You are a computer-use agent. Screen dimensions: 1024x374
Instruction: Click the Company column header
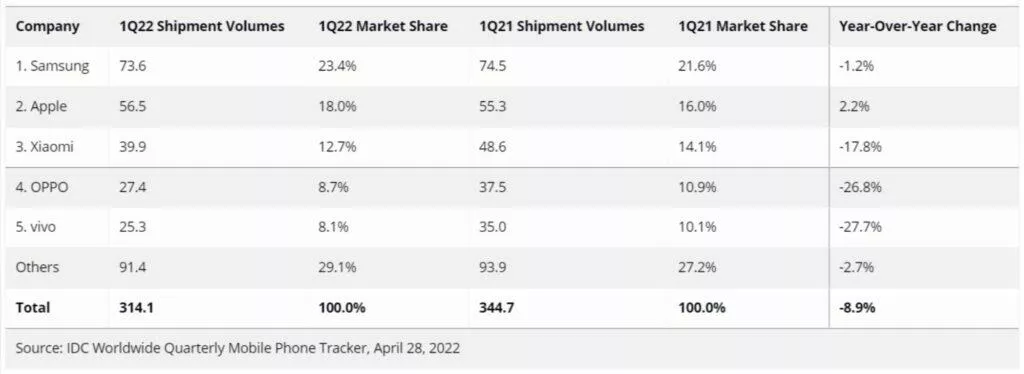tap(47, 26)
